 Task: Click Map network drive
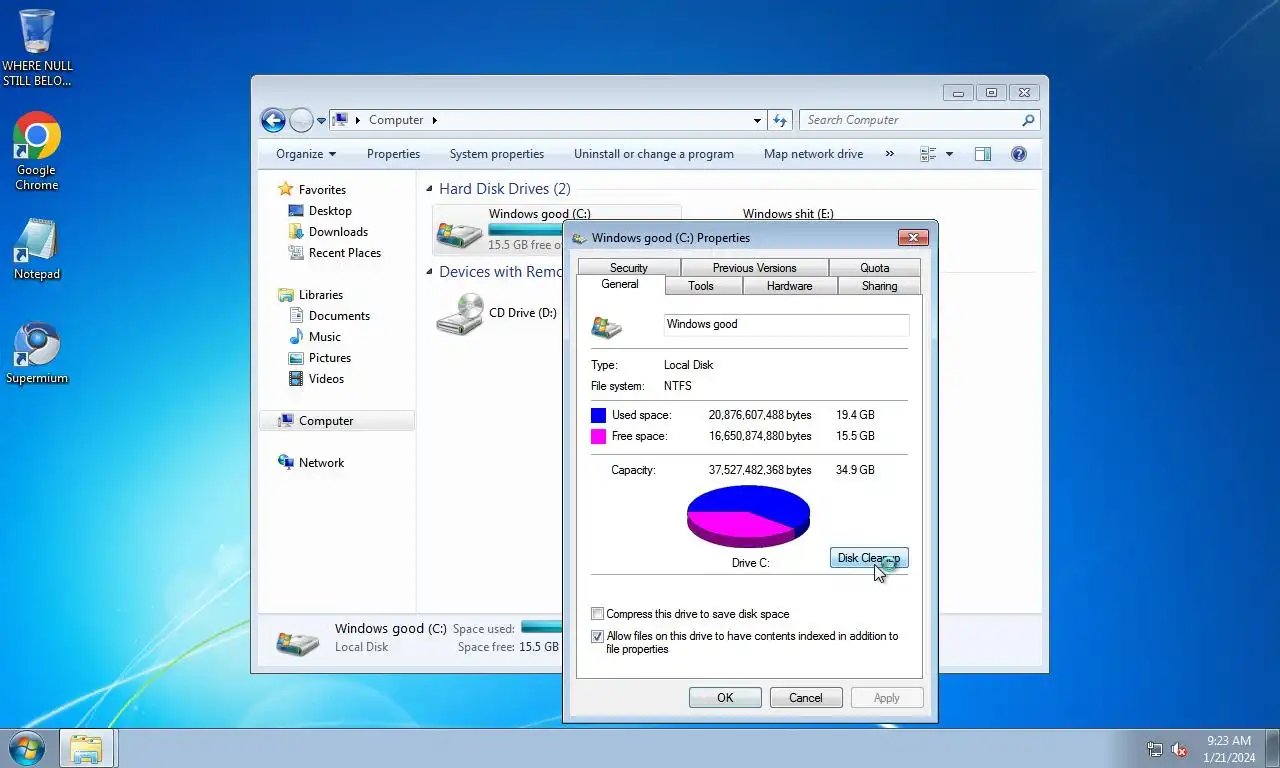coord(813,154)
